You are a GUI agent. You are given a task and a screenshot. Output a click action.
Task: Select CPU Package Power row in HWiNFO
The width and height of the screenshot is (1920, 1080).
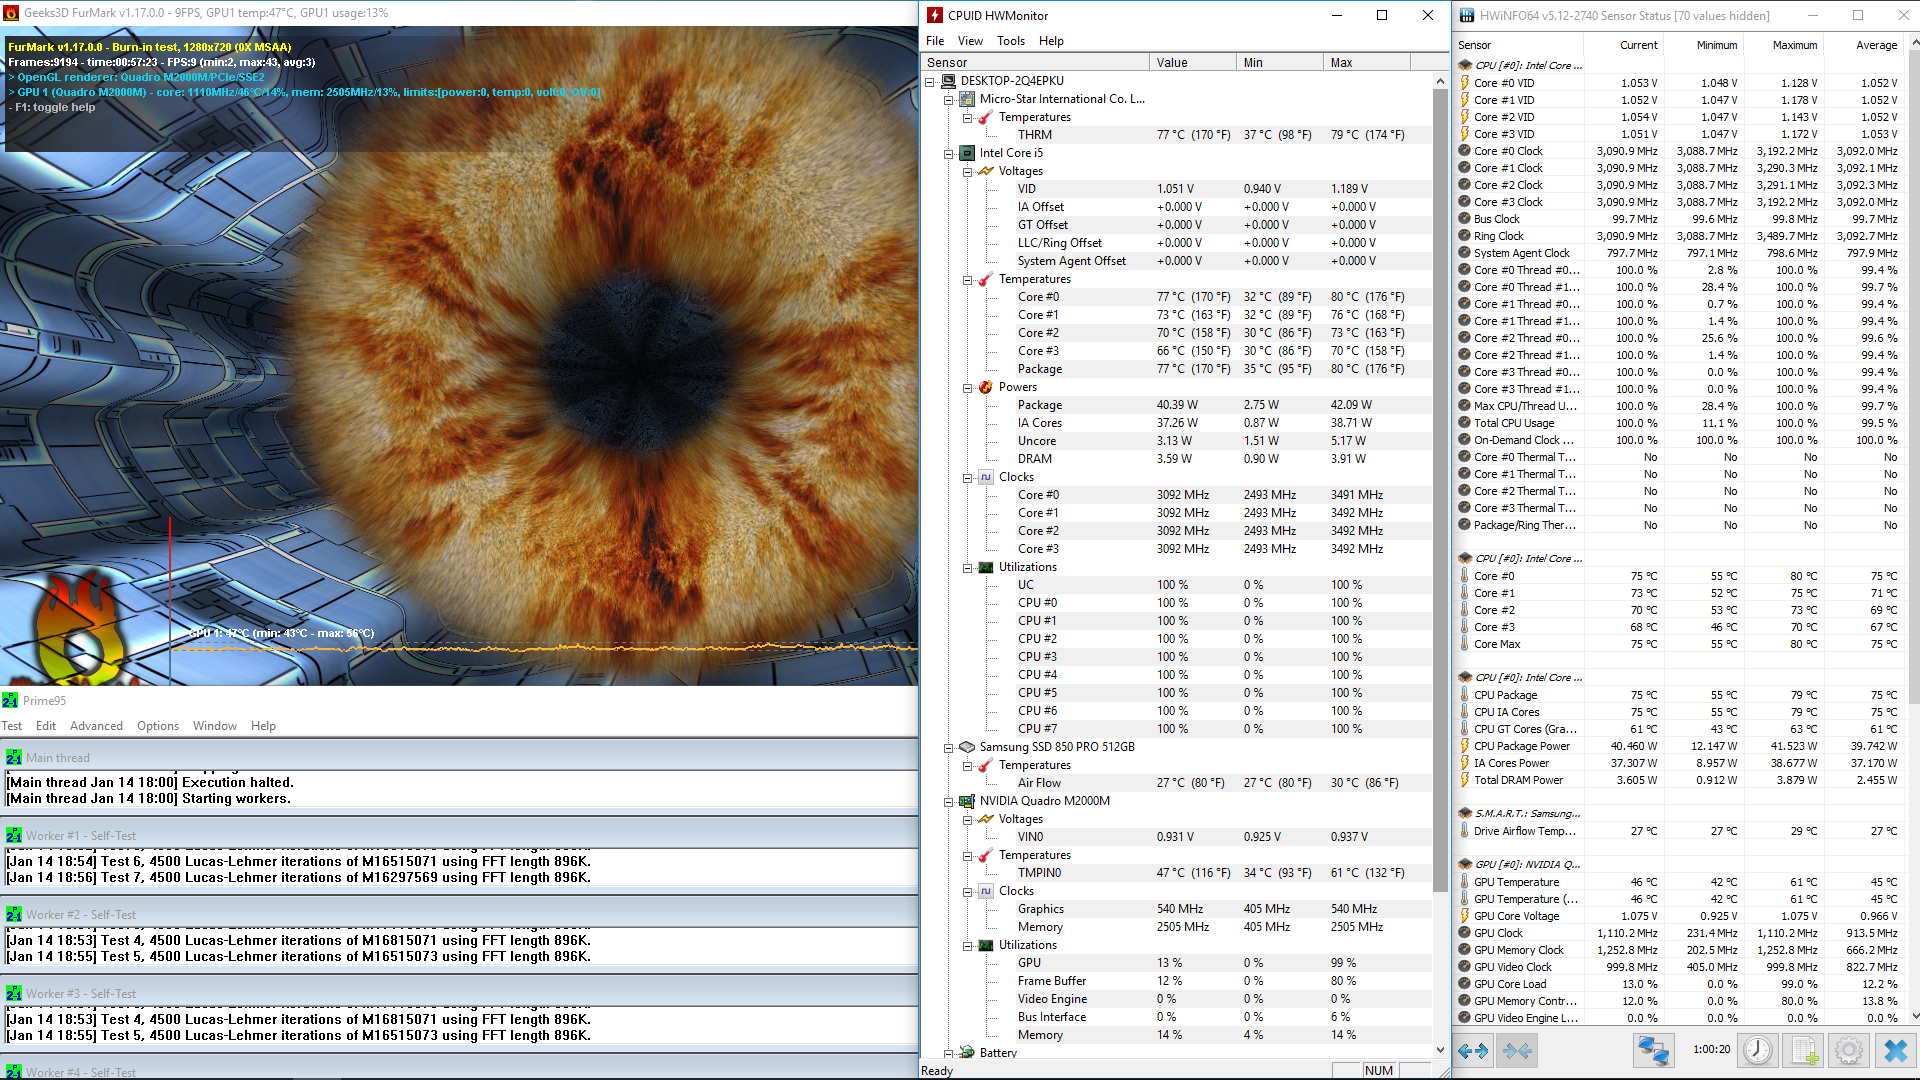point(1680,746)
